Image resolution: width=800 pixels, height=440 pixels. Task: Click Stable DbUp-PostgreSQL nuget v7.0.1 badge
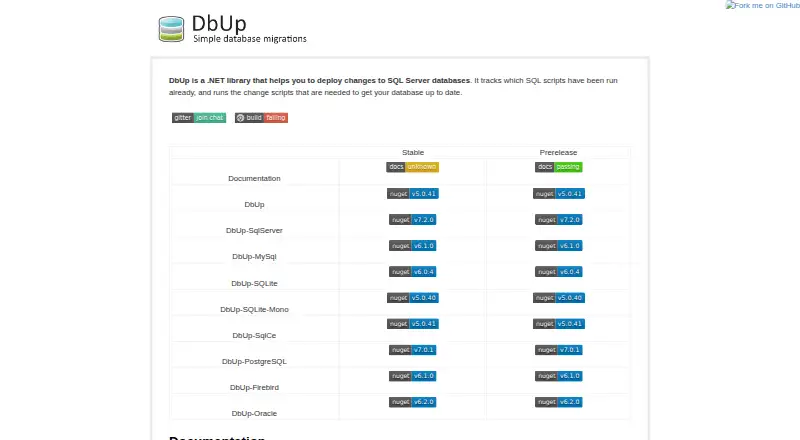(413, 350)
